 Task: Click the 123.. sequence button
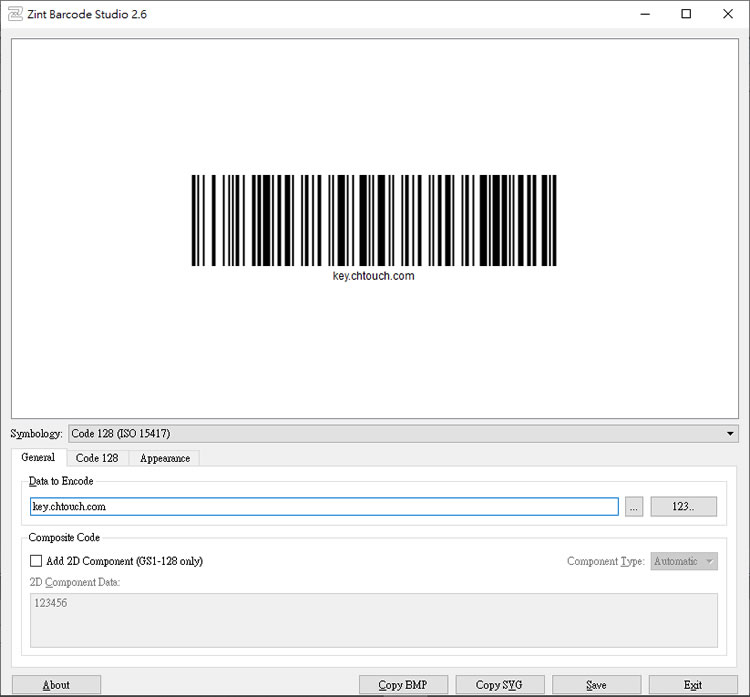click(683, 507)
